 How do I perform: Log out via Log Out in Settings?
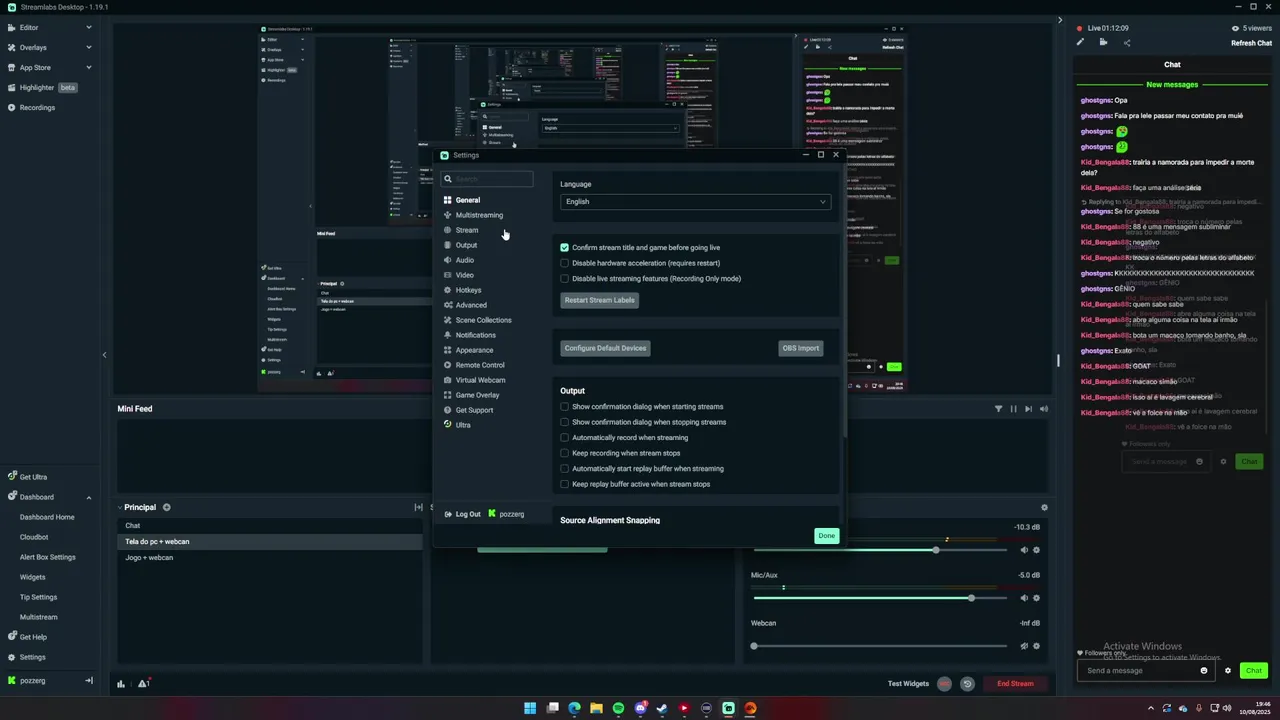point(461,514)
